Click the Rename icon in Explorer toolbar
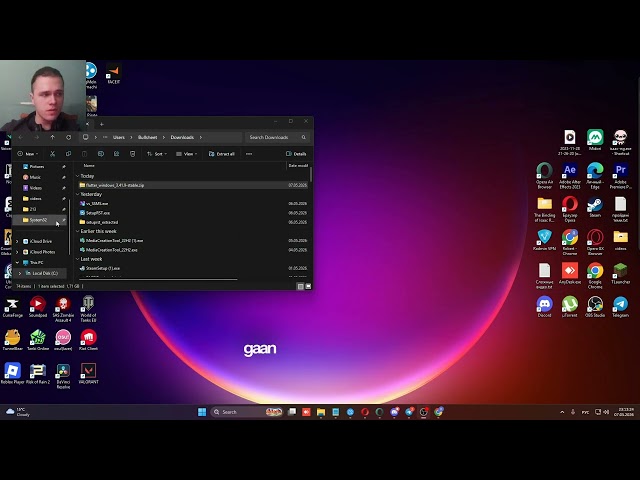Screen dimensions: 640x480 pos(101,154)
